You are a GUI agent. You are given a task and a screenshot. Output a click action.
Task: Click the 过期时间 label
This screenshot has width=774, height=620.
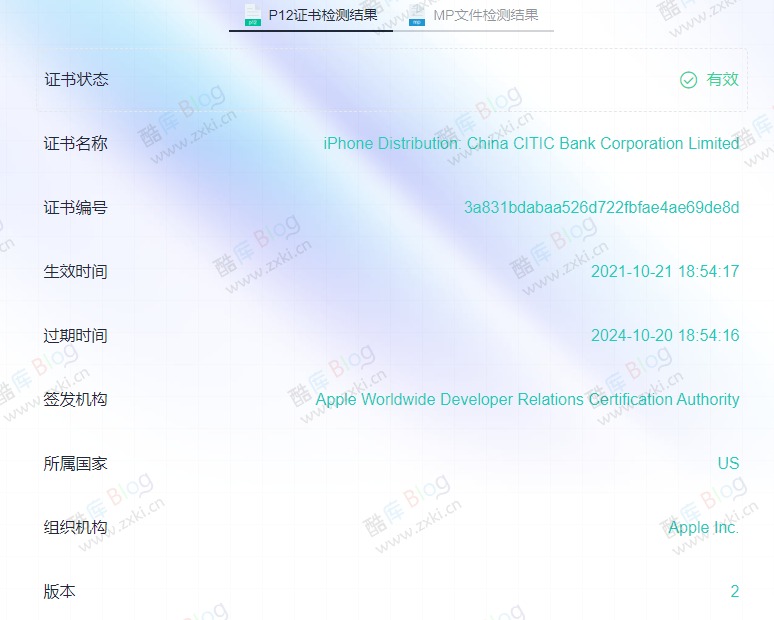click(76, 336)
